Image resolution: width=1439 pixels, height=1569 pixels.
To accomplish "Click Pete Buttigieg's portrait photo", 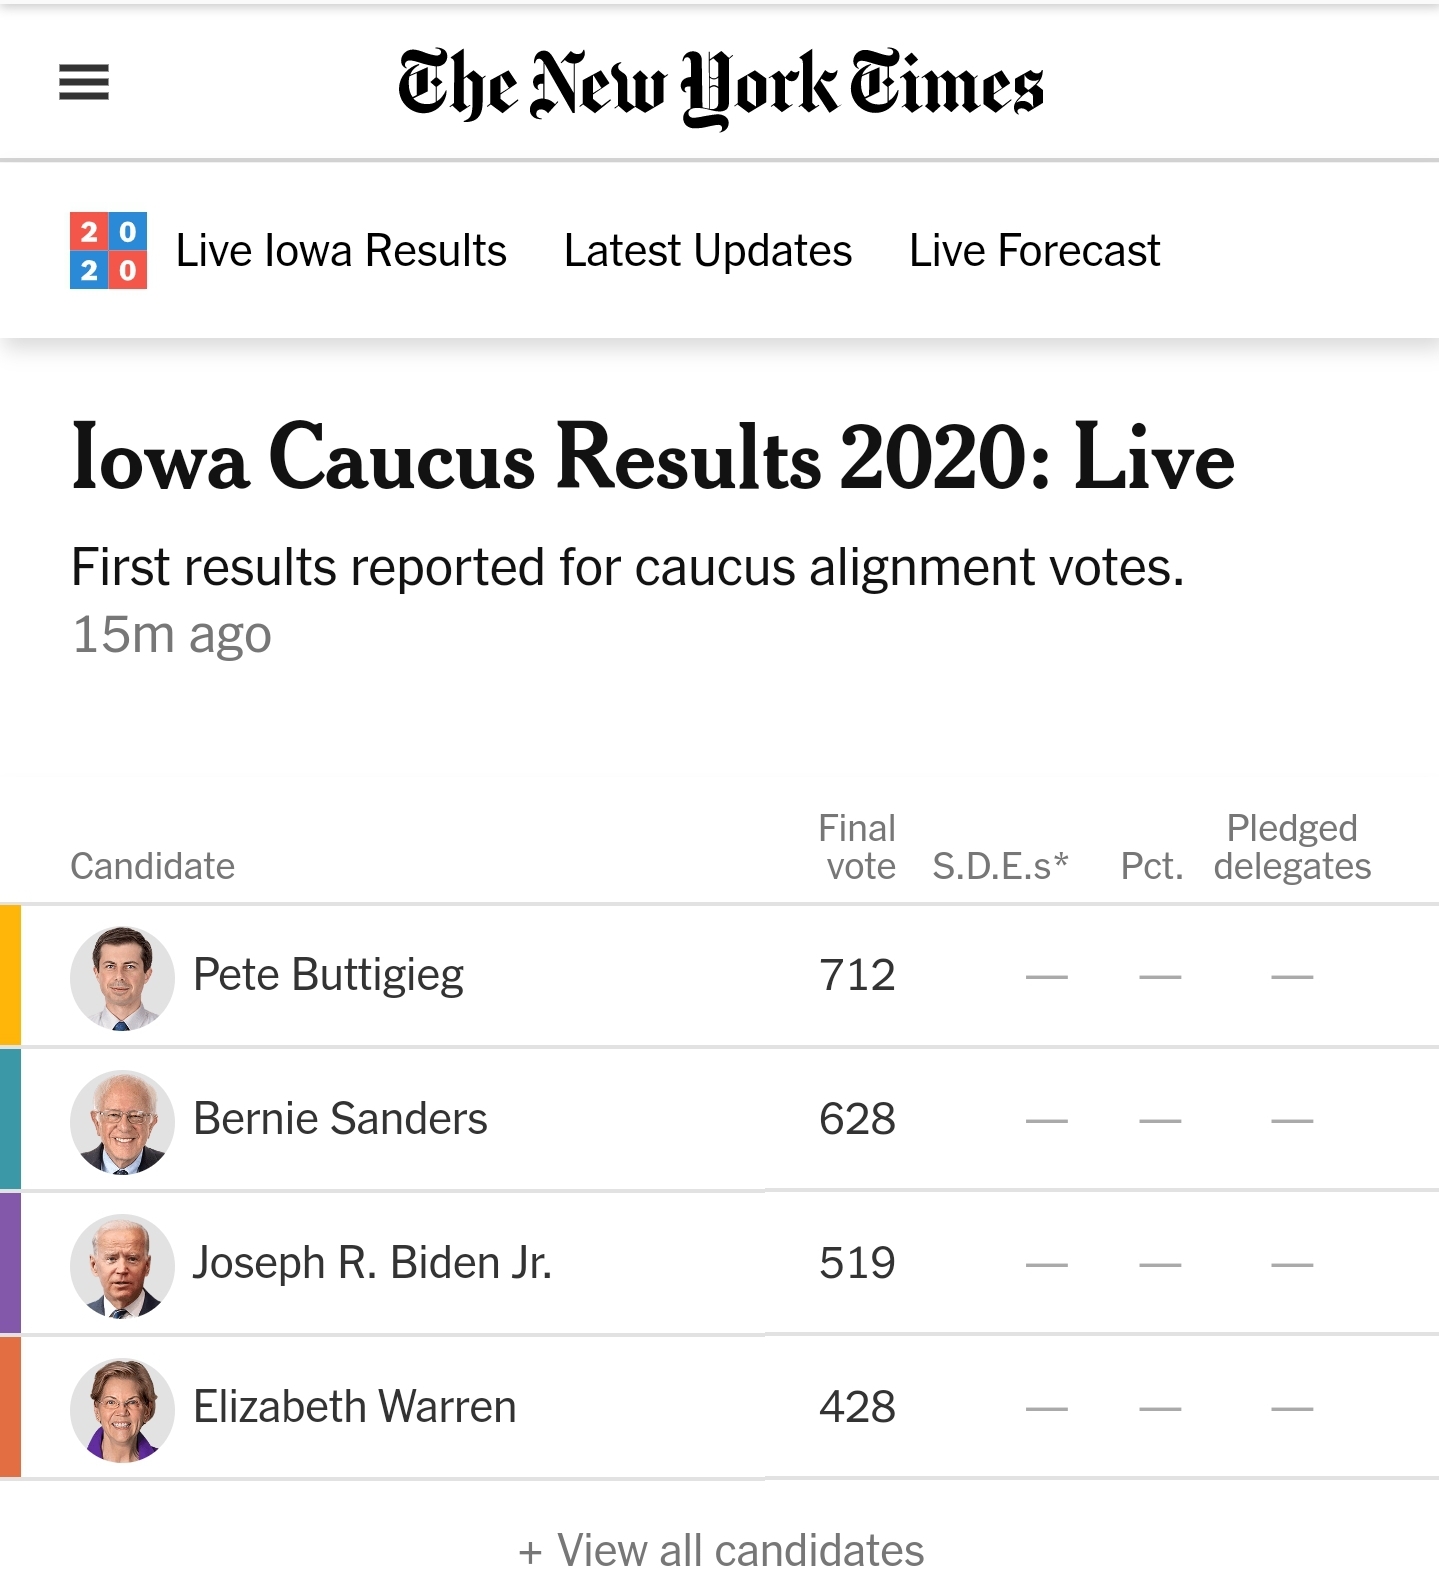I will 122,977.
